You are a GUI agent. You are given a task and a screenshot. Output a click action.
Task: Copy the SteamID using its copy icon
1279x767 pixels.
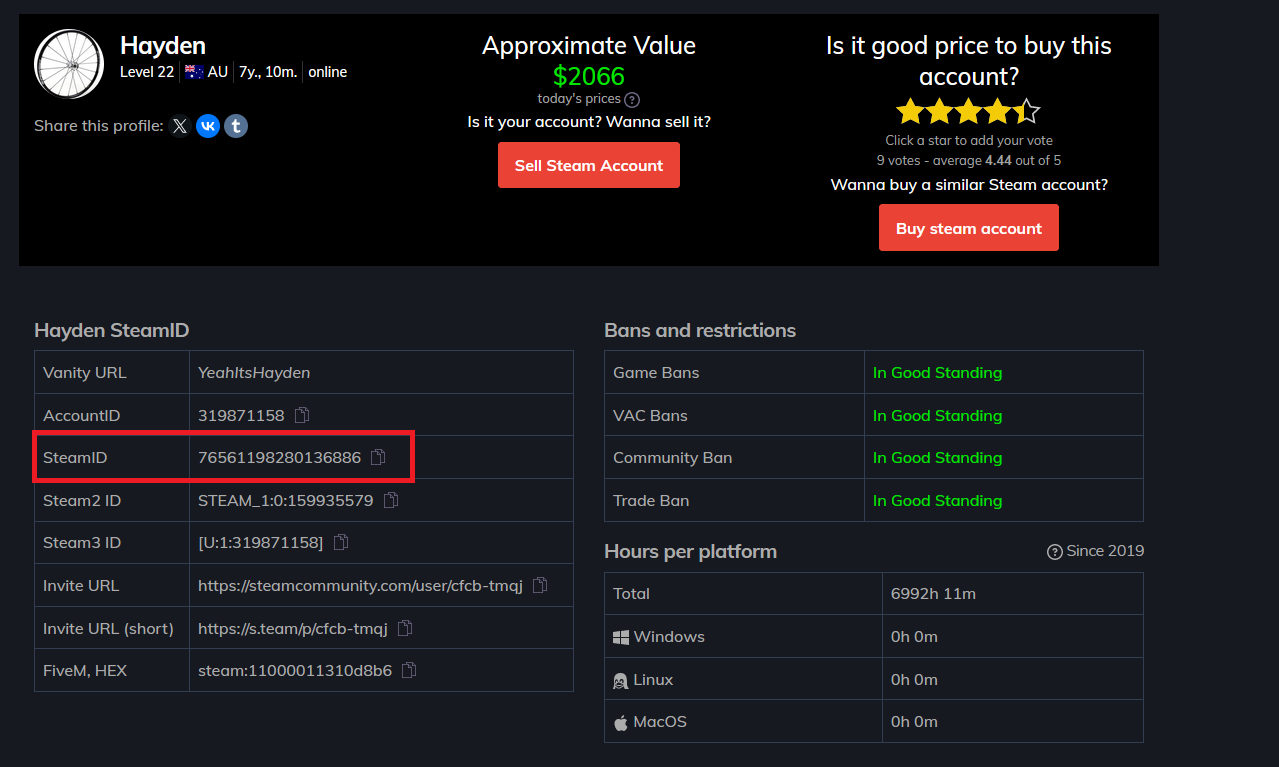(x=377, y=457)
